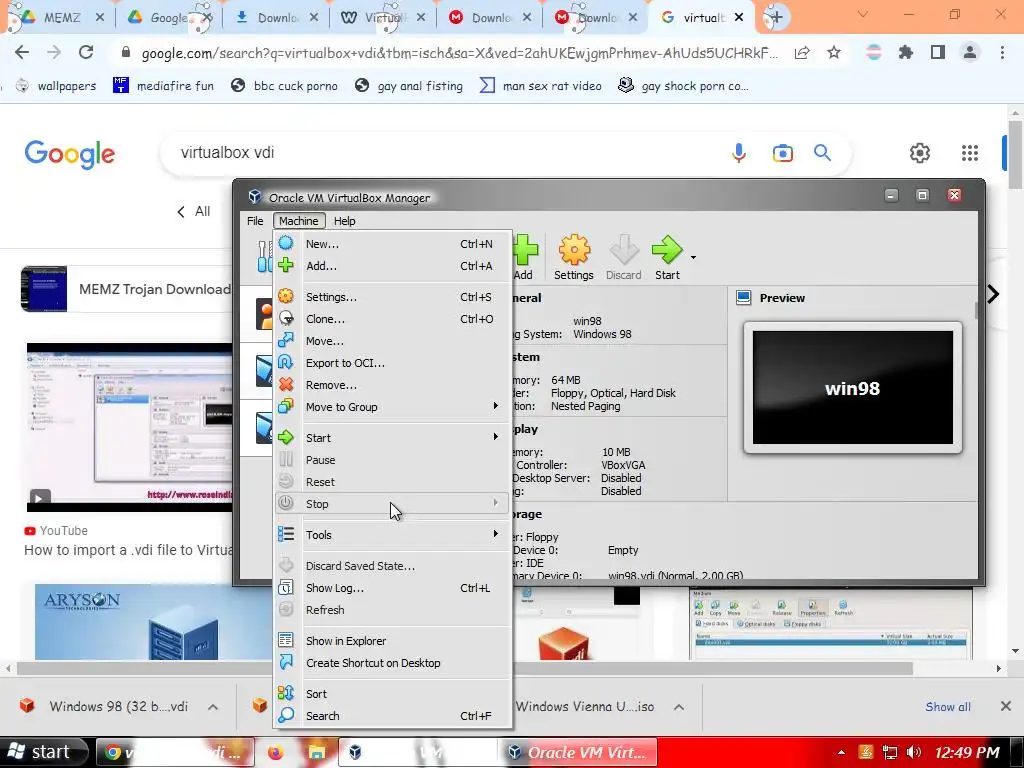Viewport: 1024px width, 768px height.
Task: Click Show all downloads link
Action: point(948,707)
